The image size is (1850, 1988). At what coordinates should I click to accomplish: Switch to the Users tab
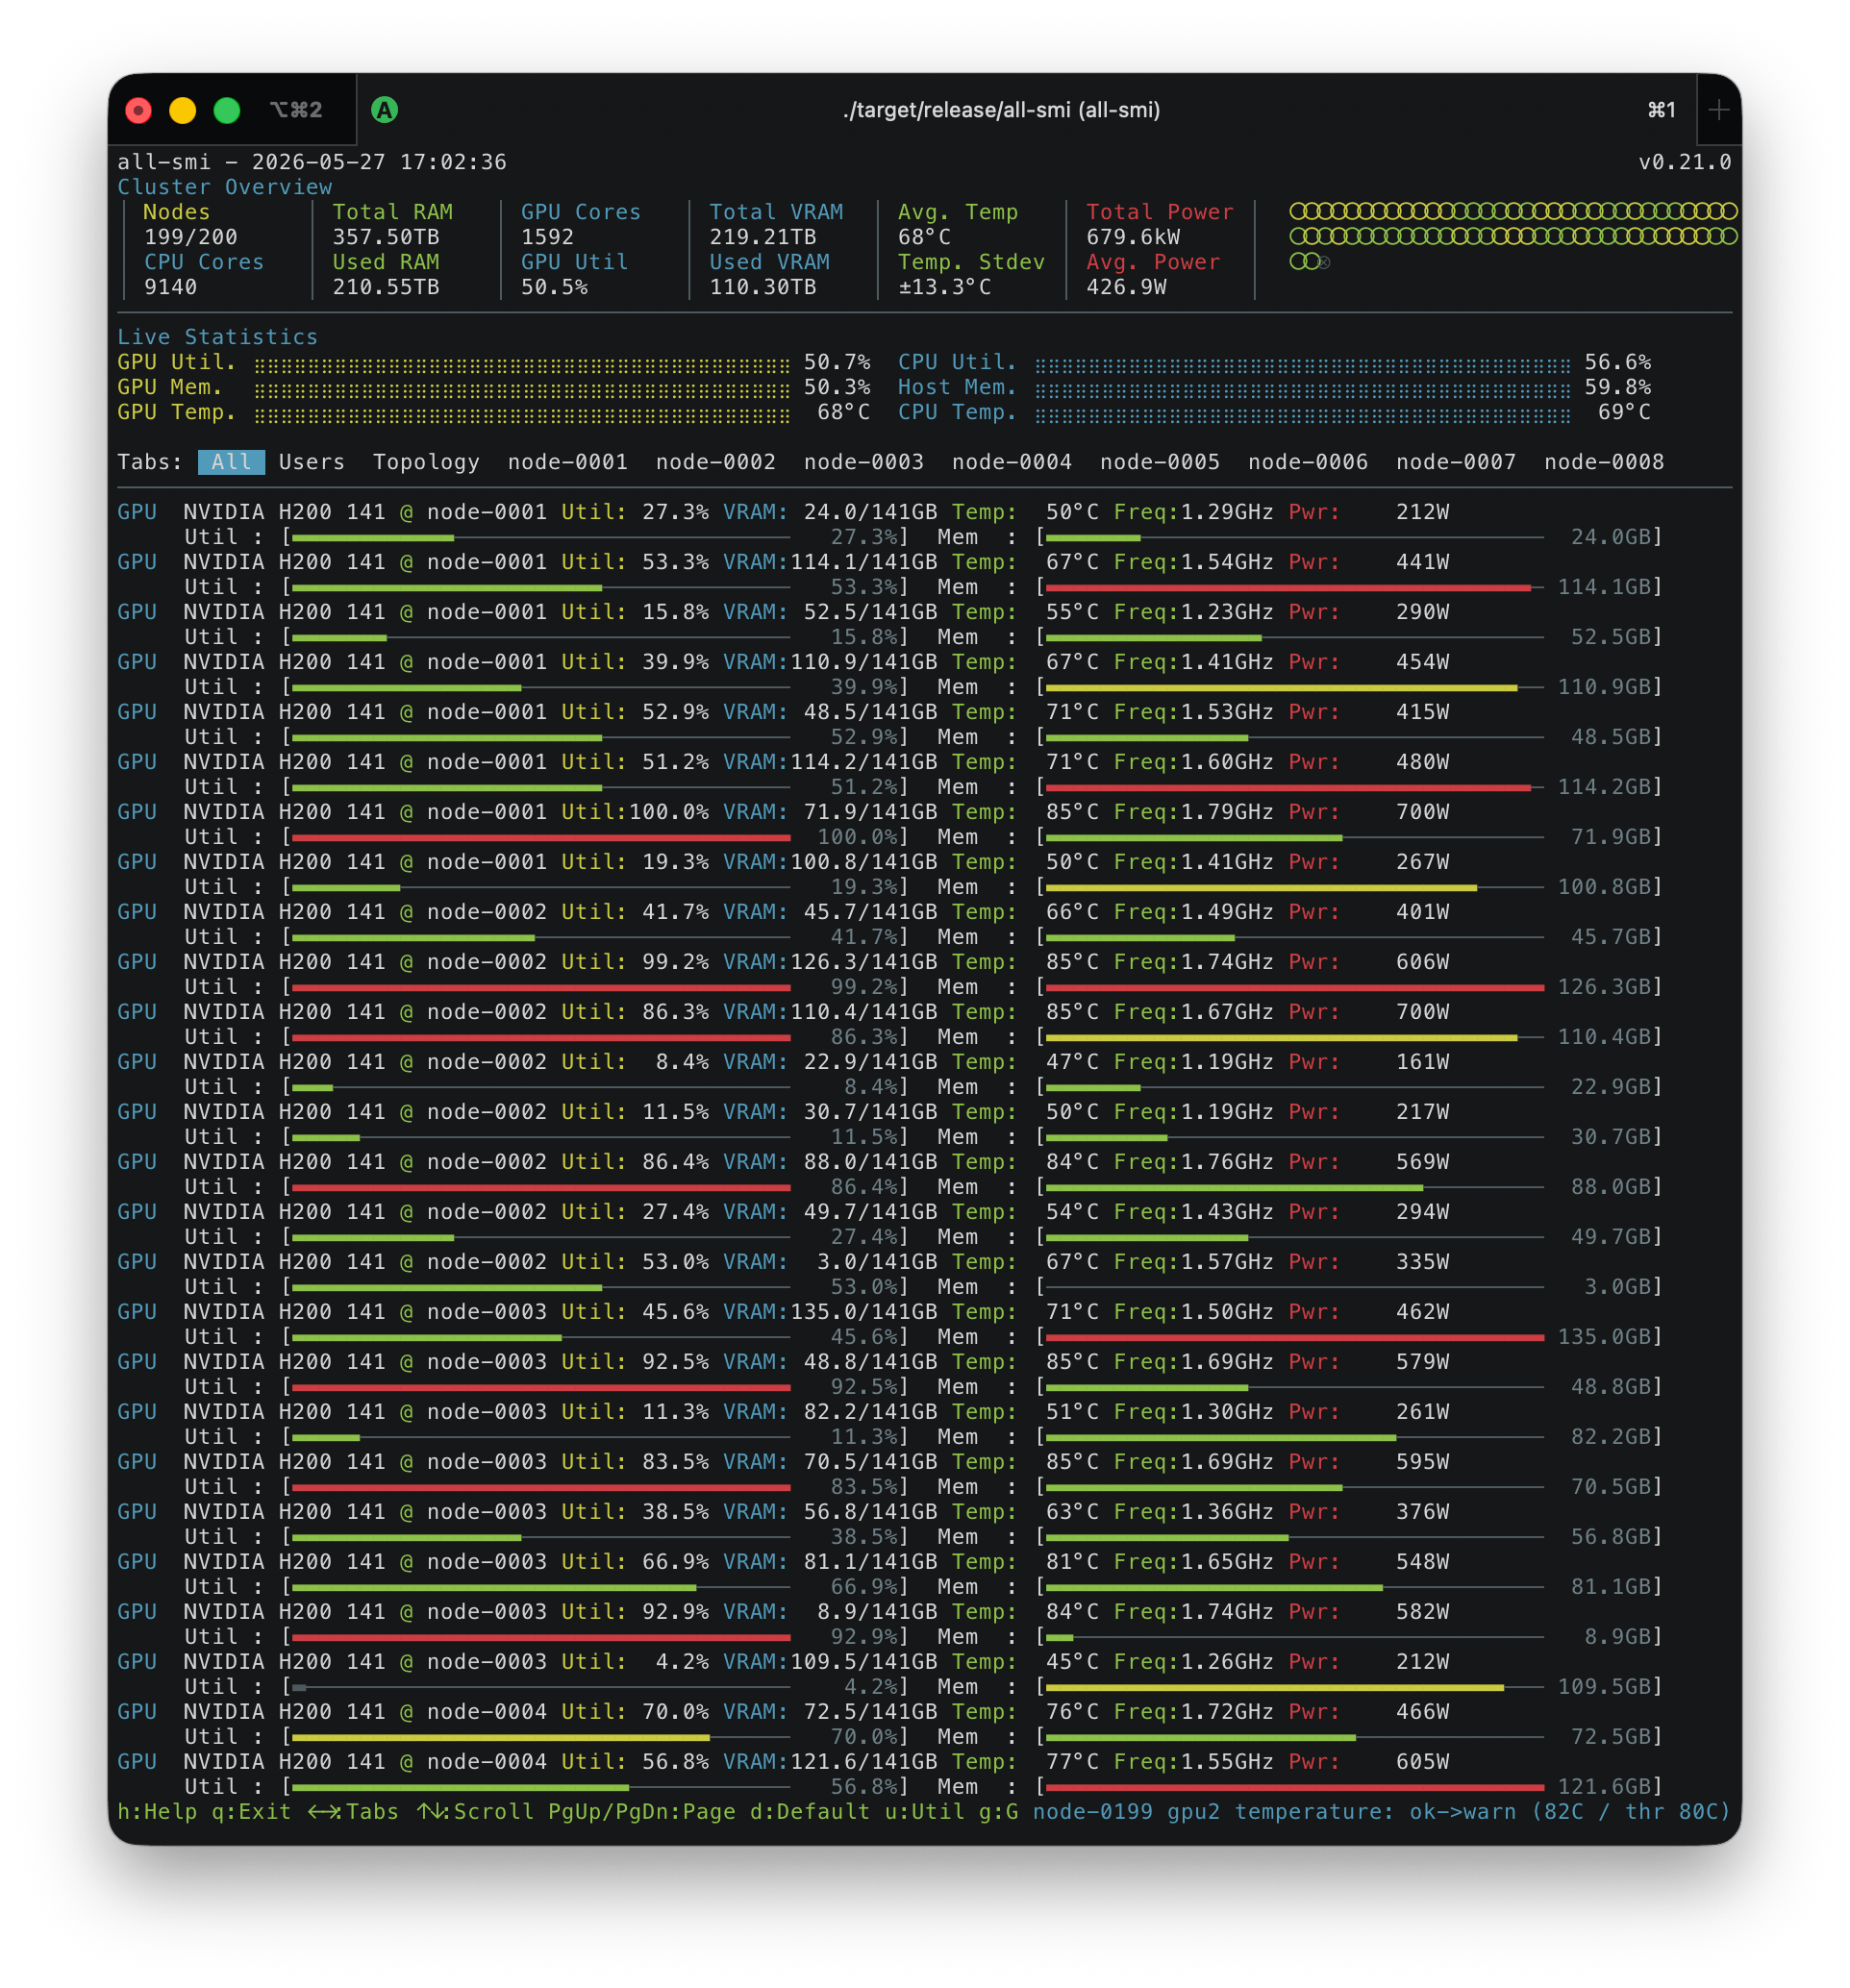click(x=311, y=462)
